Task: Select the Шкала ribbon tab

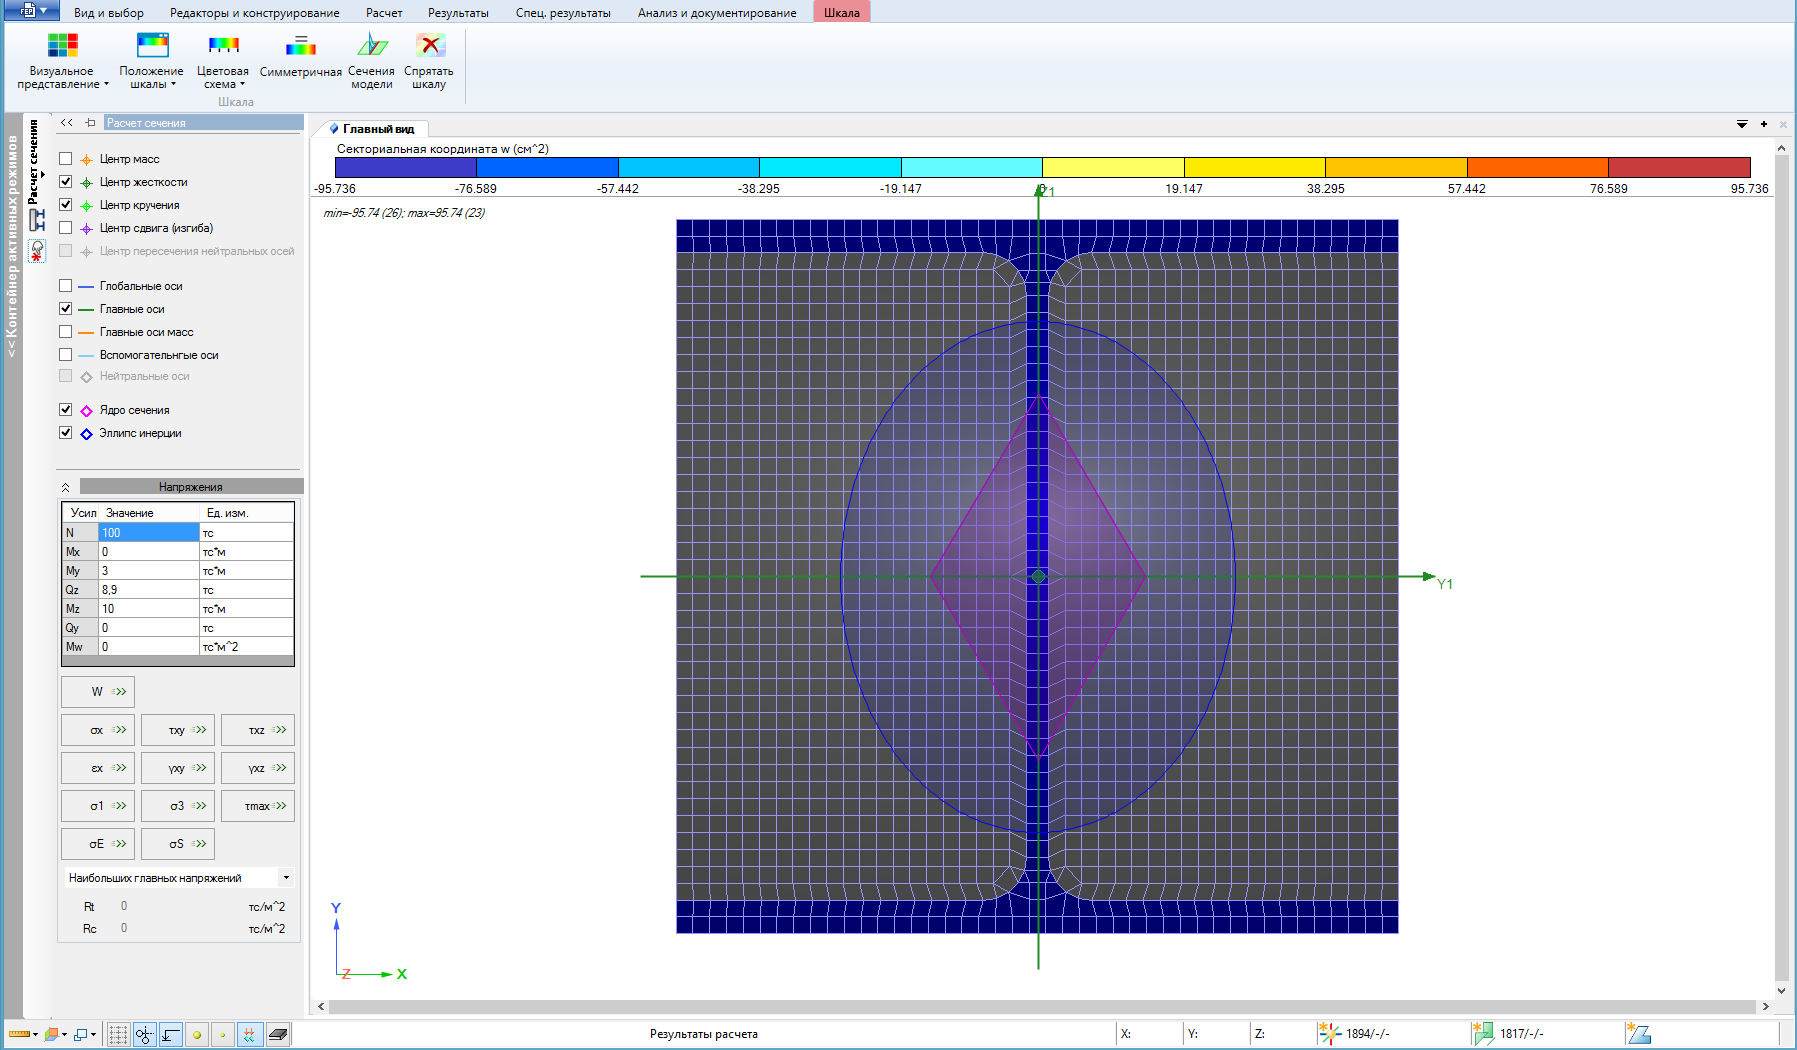Action: [x=842, y=13]
